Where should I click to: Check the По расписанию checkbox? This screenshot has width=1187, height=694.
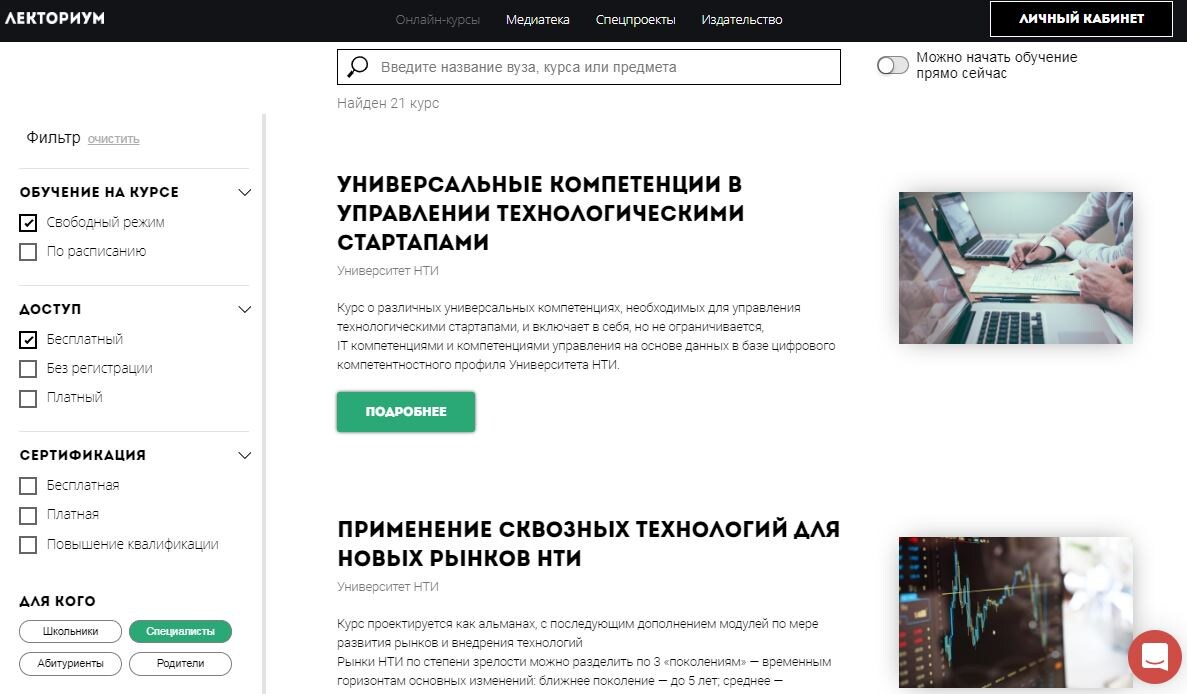click(28, 251)
